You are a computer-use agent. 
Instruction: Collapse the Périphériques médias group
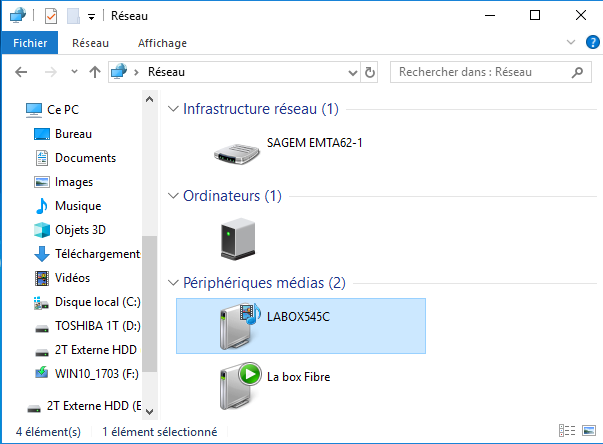pos(173,283)
